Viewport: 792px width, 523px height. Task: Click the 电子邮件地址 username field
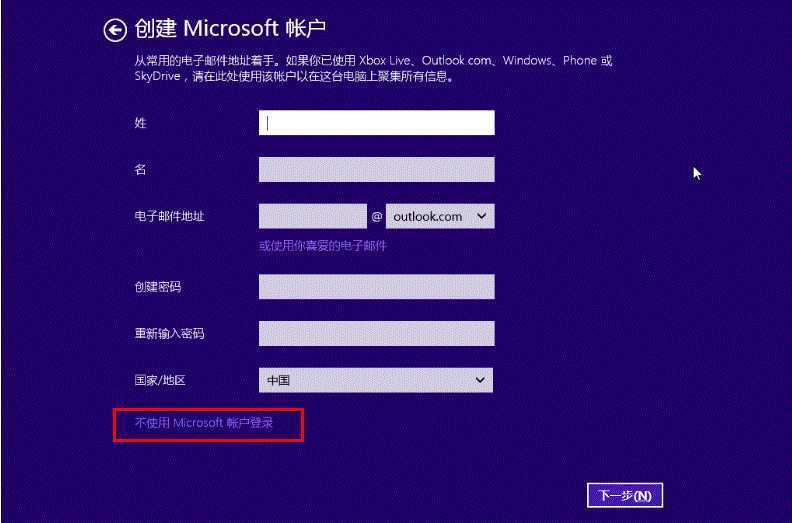click(313, 216)
